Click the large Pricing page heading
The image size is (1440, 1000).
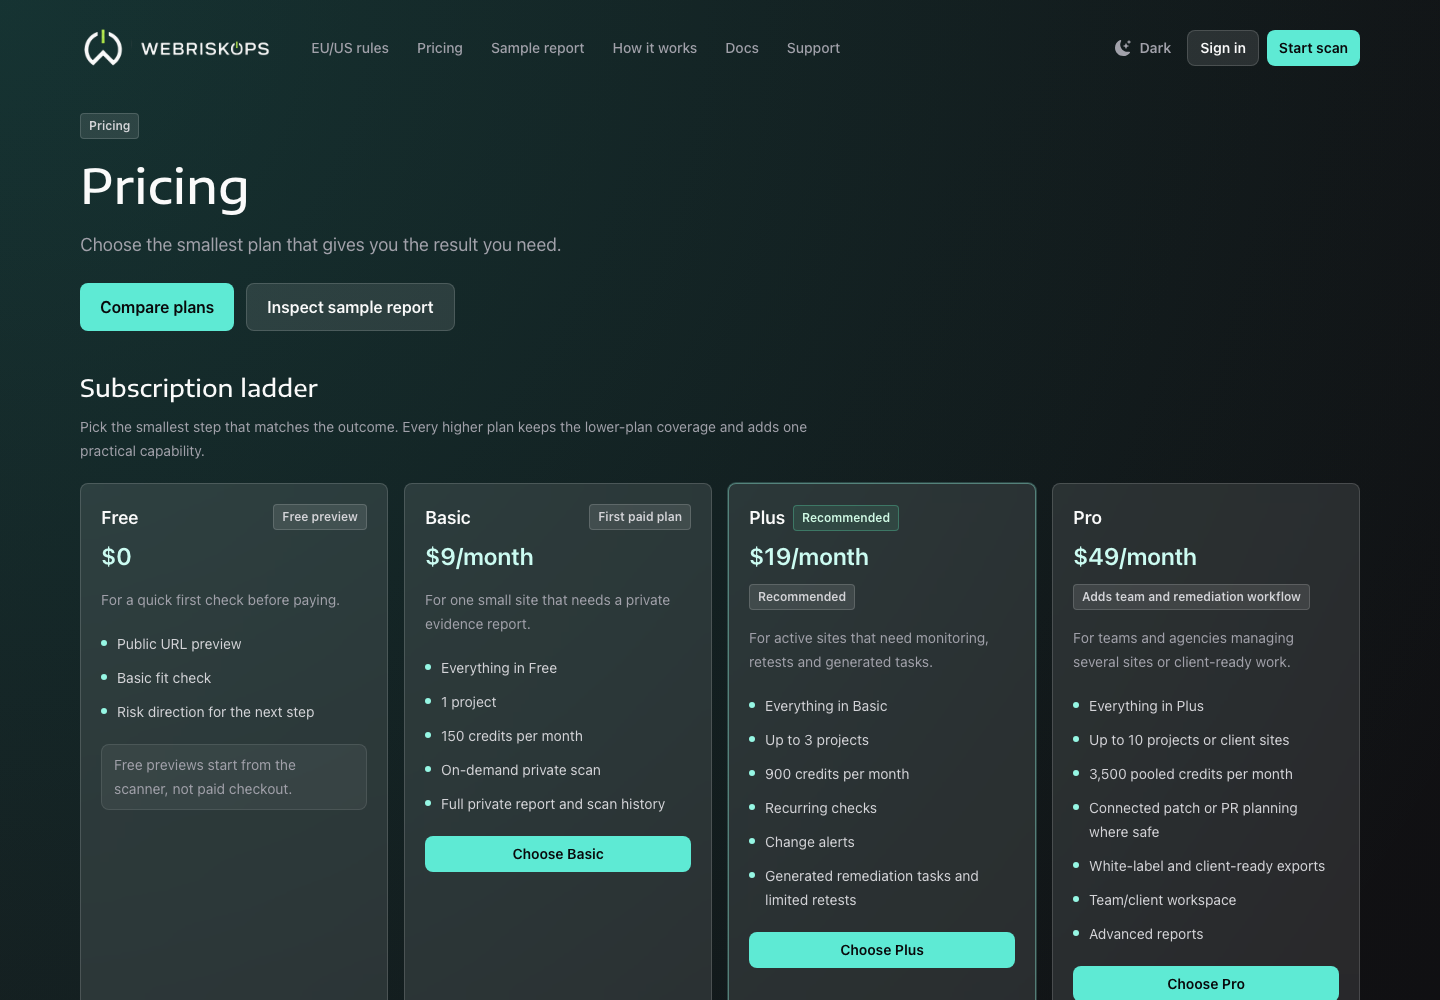coord(165,187)
